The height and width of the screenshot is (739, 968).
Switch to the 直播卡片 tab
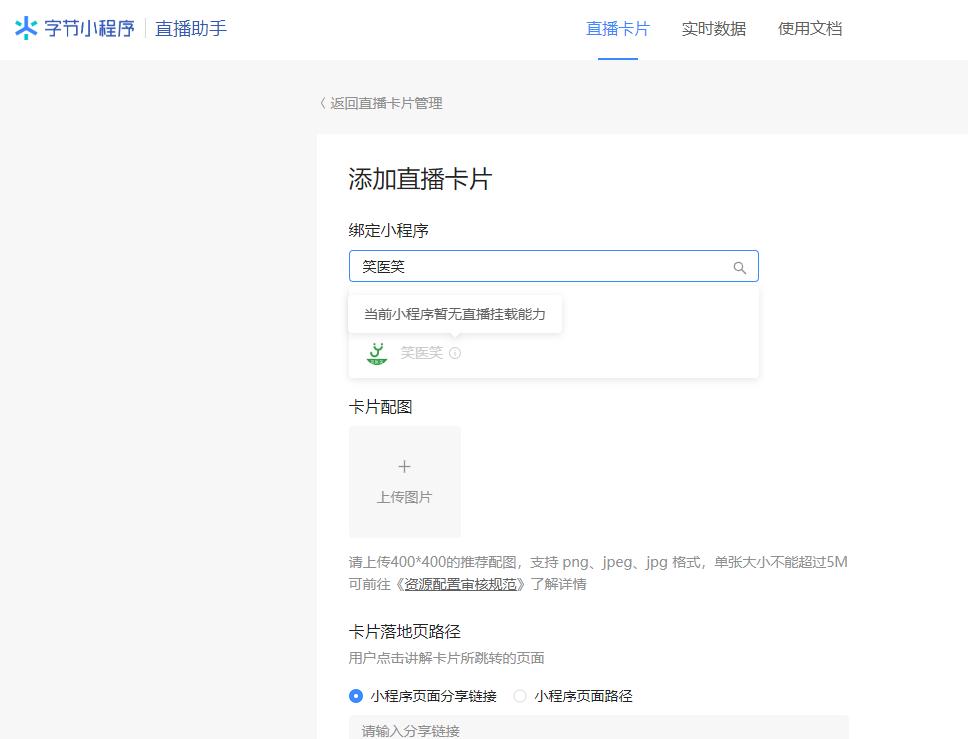click(x=617, y=29)
